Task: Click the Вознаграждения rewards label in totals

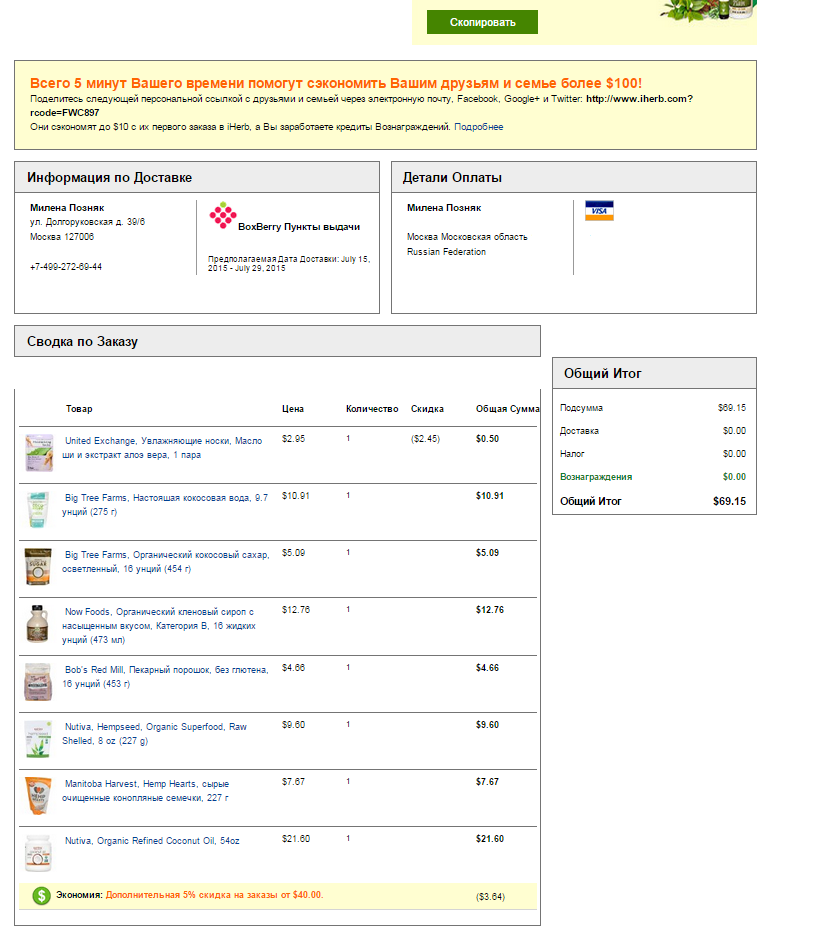Action: point(596,477)
